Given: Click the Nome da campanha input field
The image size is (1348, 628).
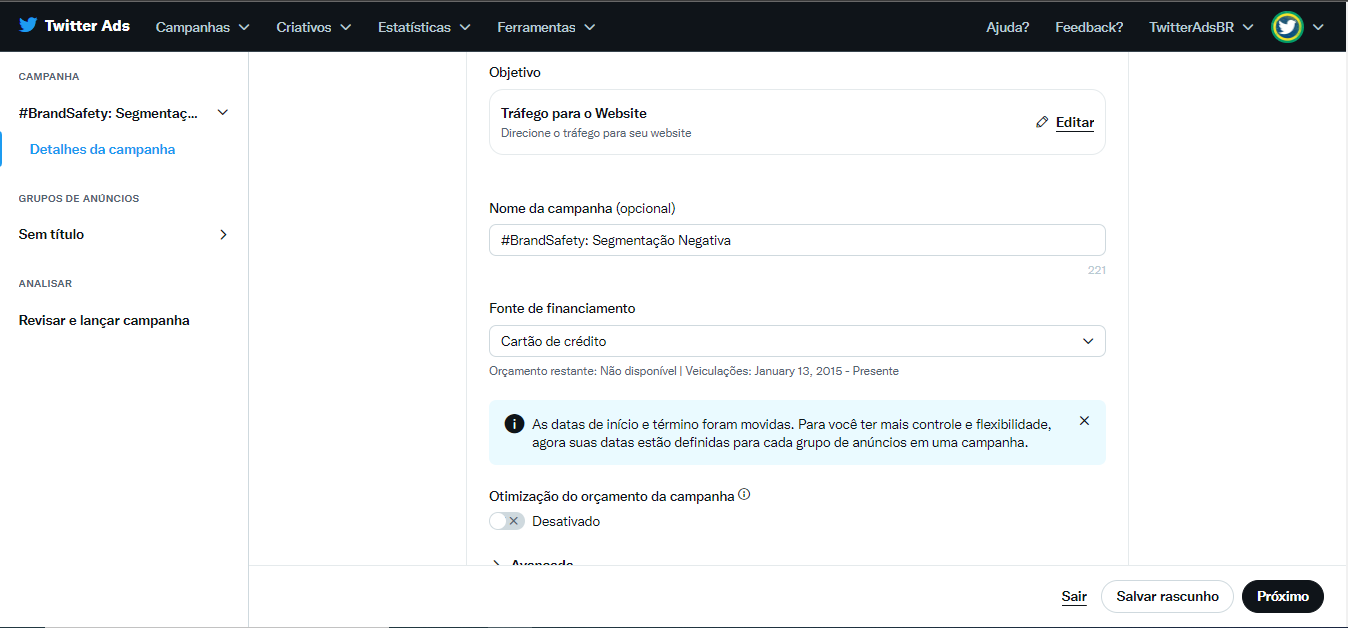Looking at the screenshot, I should (x=797, y=240).
